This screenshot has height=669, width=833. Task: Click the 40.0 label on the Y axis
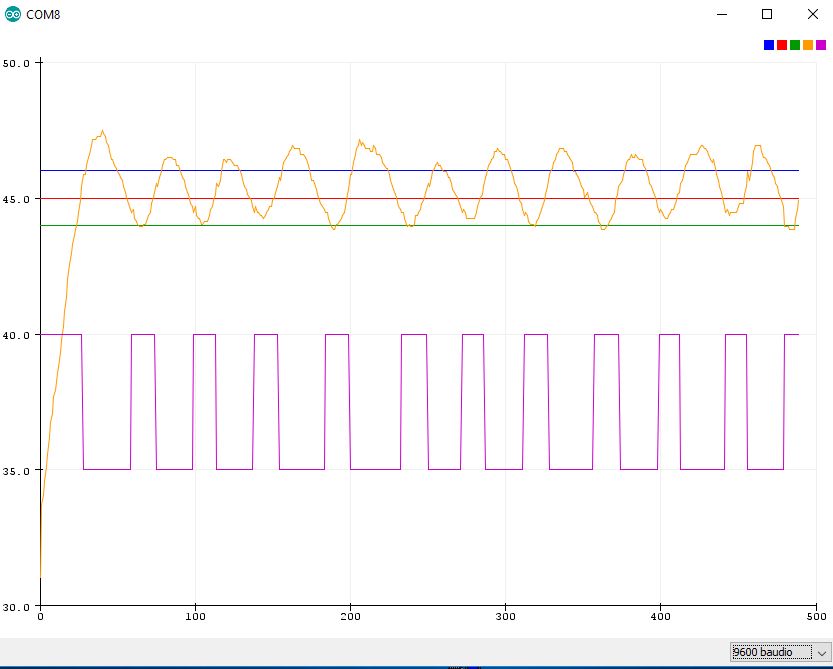click(x=17, y=335)
